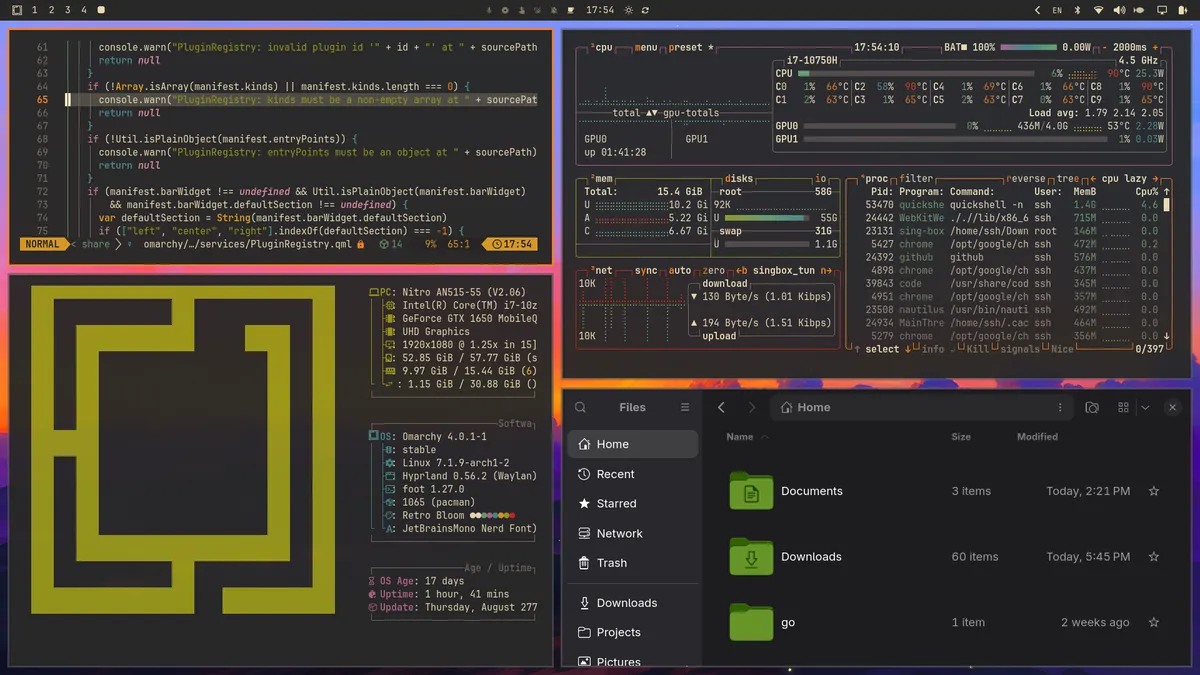
Task: Toggle io mode in btop disks box
Action: [821, 179]
